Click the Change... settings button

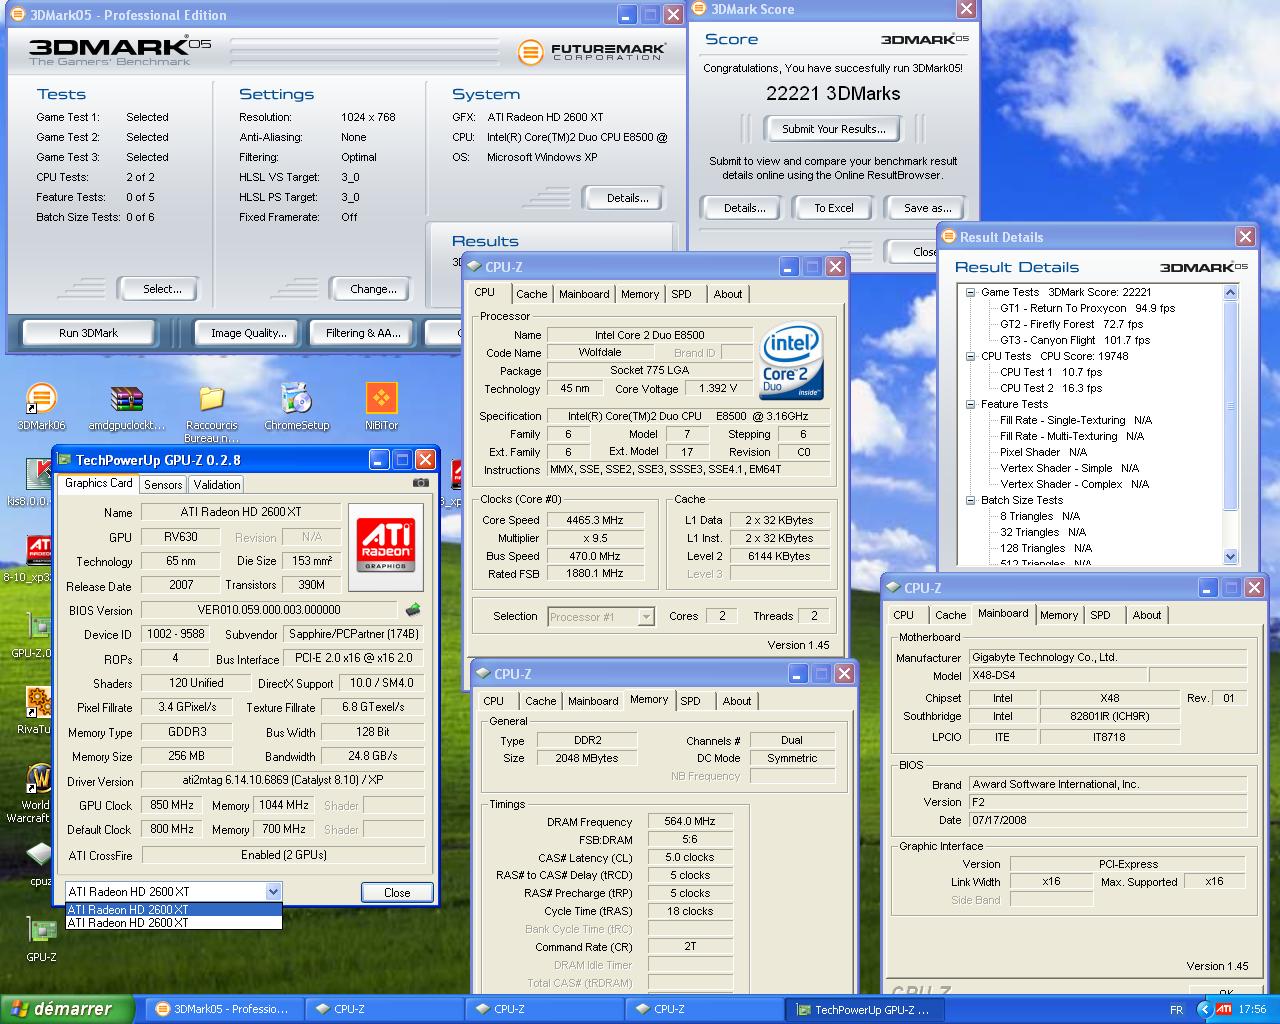373,289
